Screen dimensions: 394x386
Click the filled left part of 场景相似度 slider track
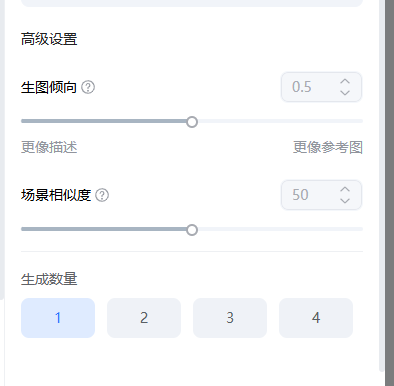[x=104, y=229]
